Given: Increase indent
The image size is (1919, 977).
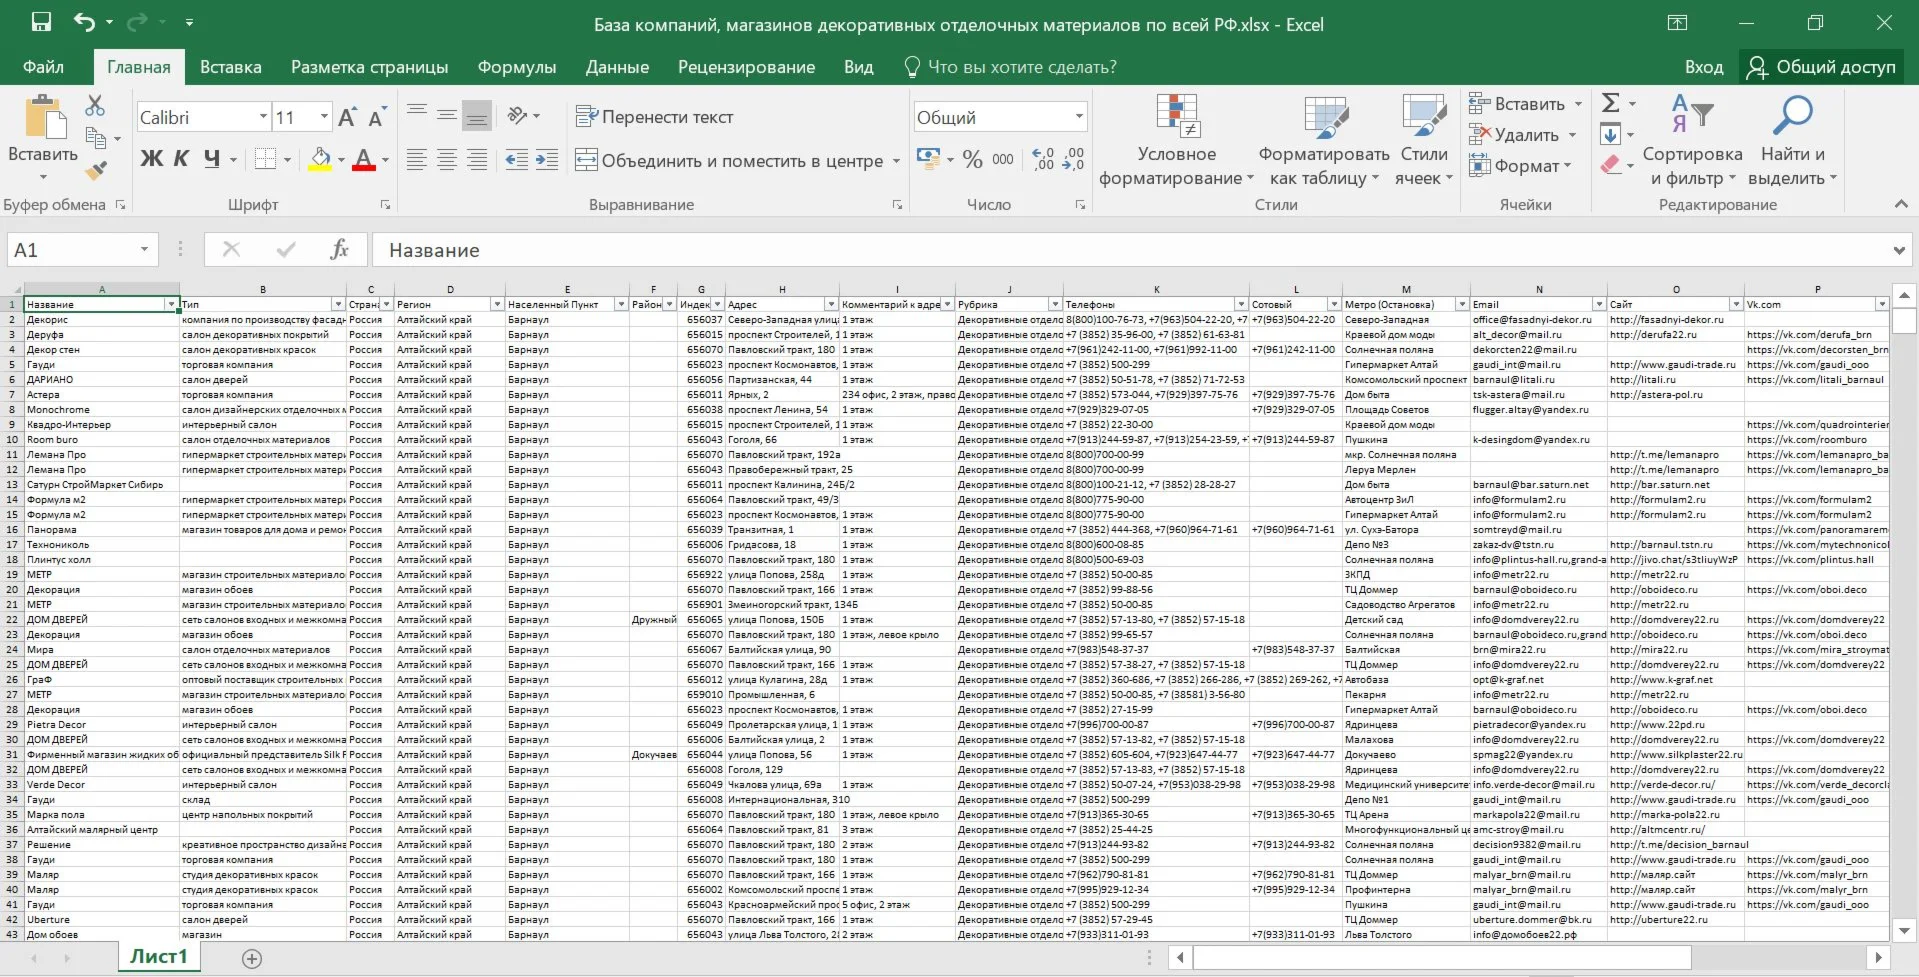Looking at the screenshot, I should click(x=547, y=159).
